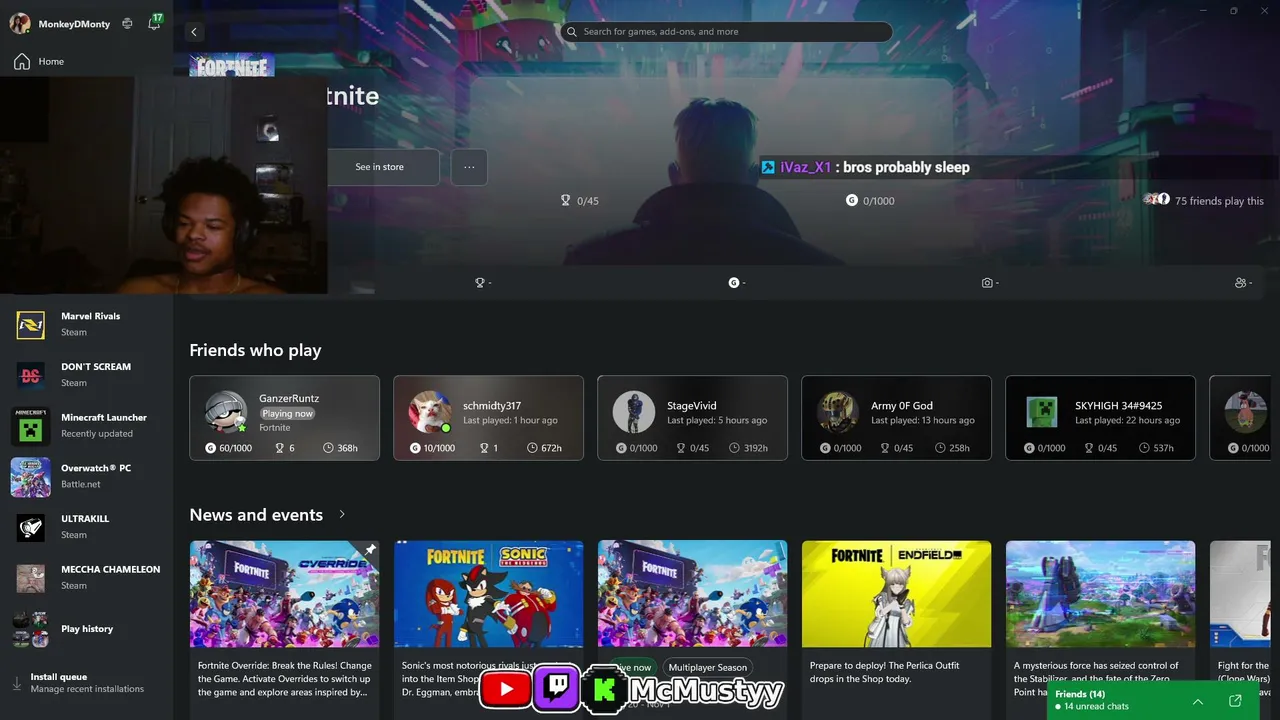Open the Endfield Perlica Outfit news card
The height and width of the screenshot is (720, 1280).
pos(897,630)
